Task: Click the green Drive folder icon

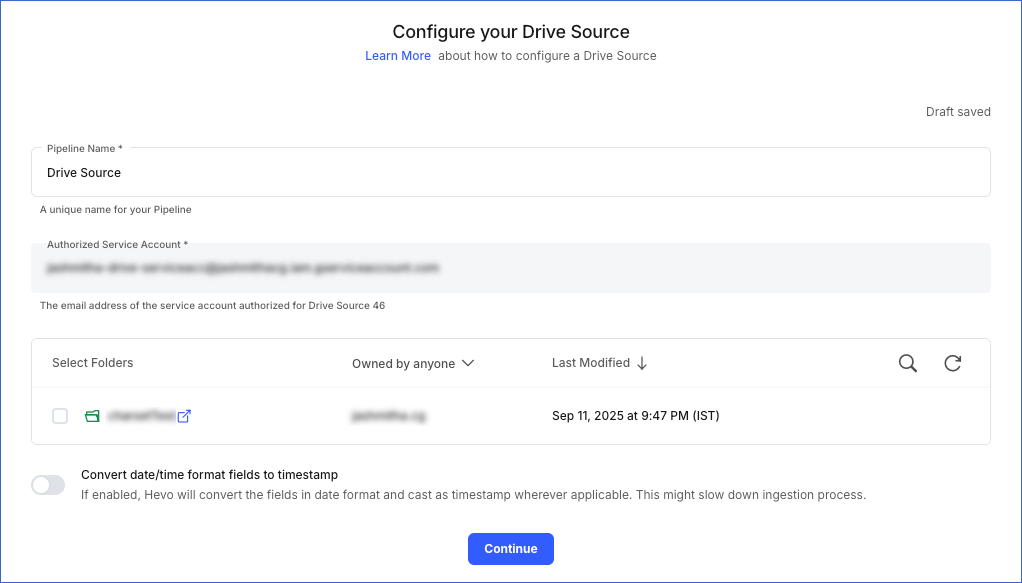Action: pyautogui.click(x=92, y=415)
